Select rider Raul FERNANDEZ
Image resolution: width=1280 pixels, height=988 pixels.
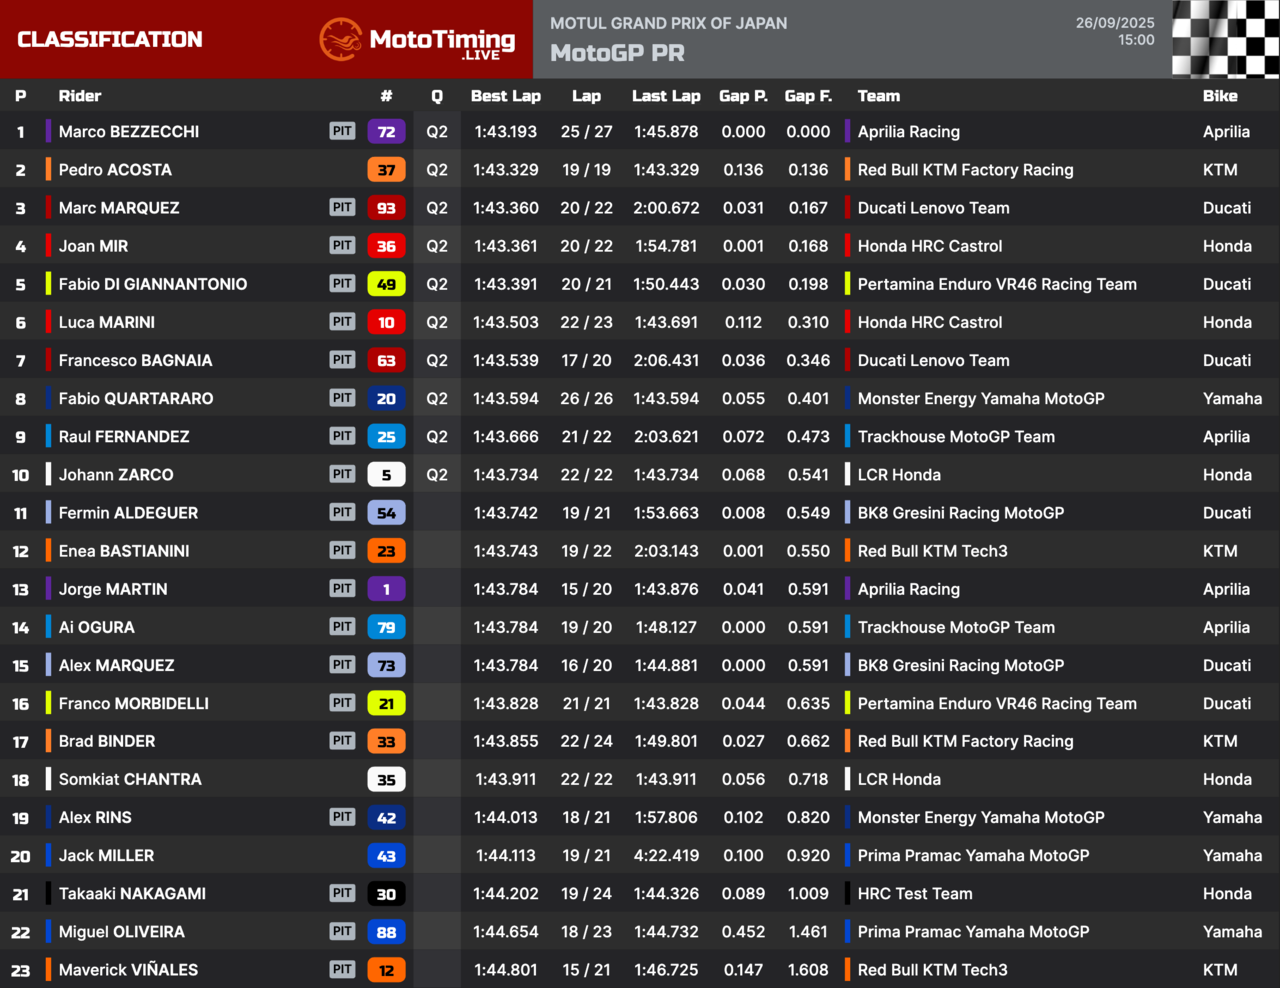click(x=124, y=437)
